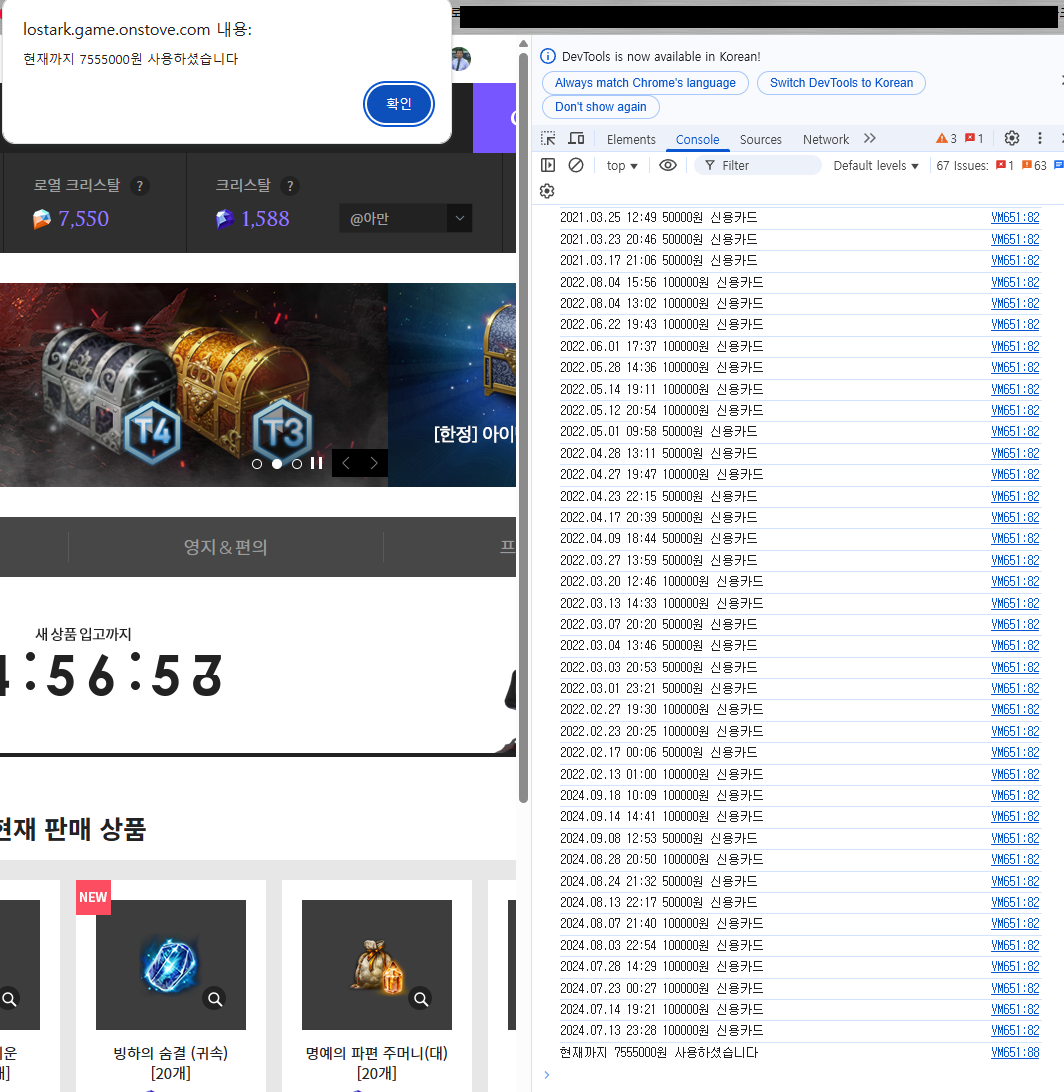Click the 로열 크리스탈 help question mark
Screen dimensions: 1064x1092
tap(140, 186)
